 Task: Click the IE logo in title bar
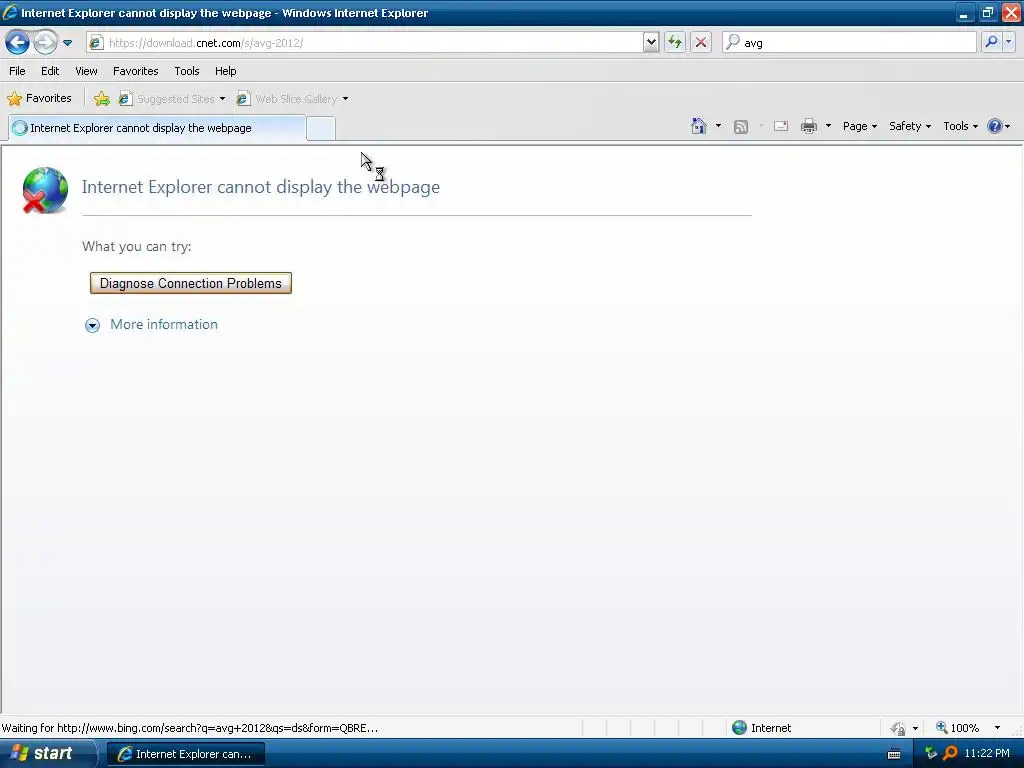10,12
